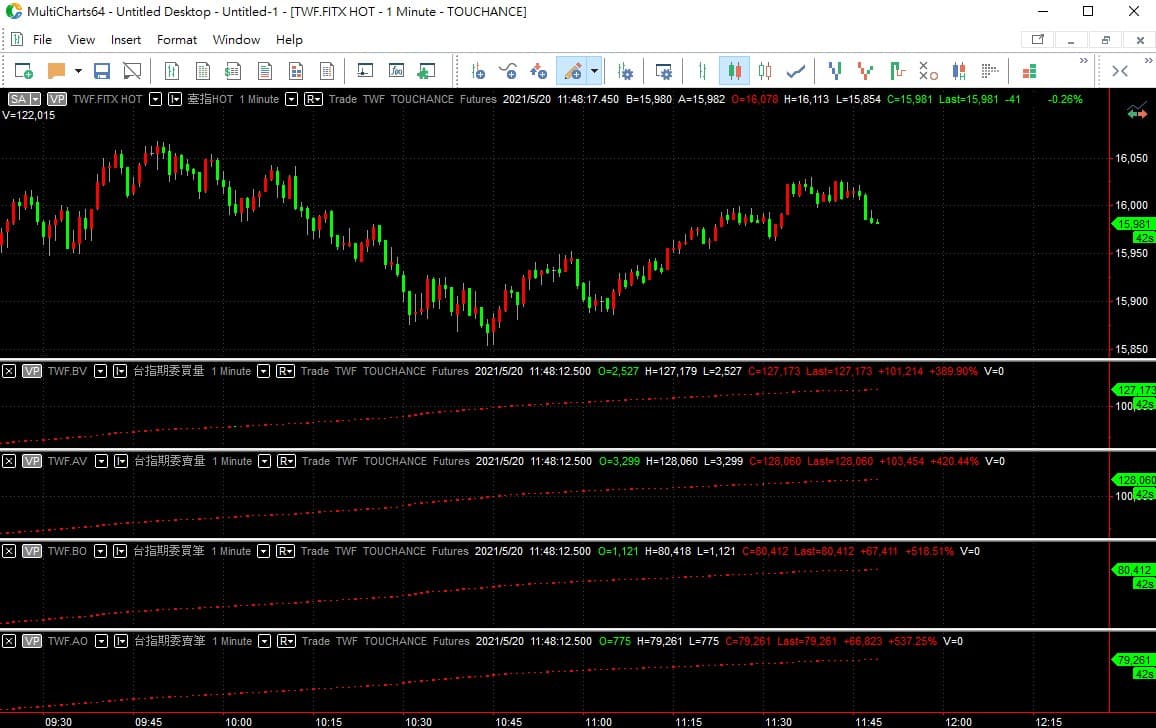The width and height of the screenshot is (1156, 728).
Task: Open symbol dropdown next to TWF.FITX HOT
Action: pyautogui.click(x=156, y=99)
